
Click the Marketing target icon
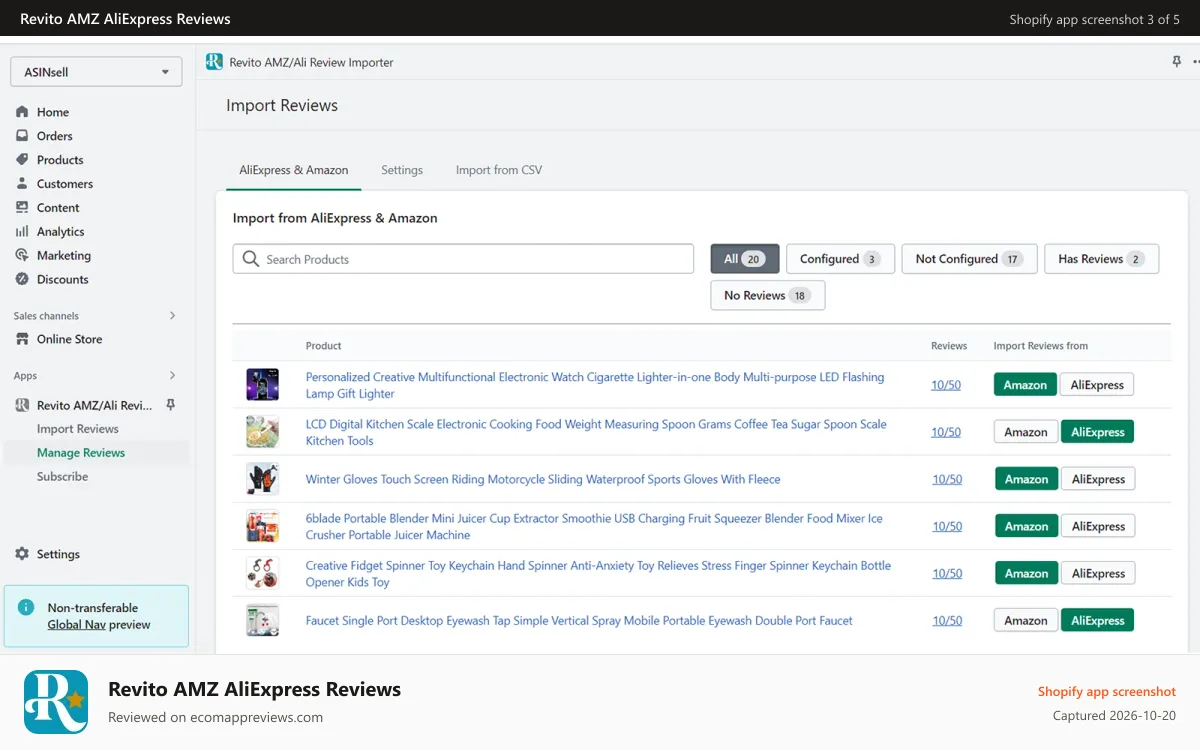click(22, 256)
